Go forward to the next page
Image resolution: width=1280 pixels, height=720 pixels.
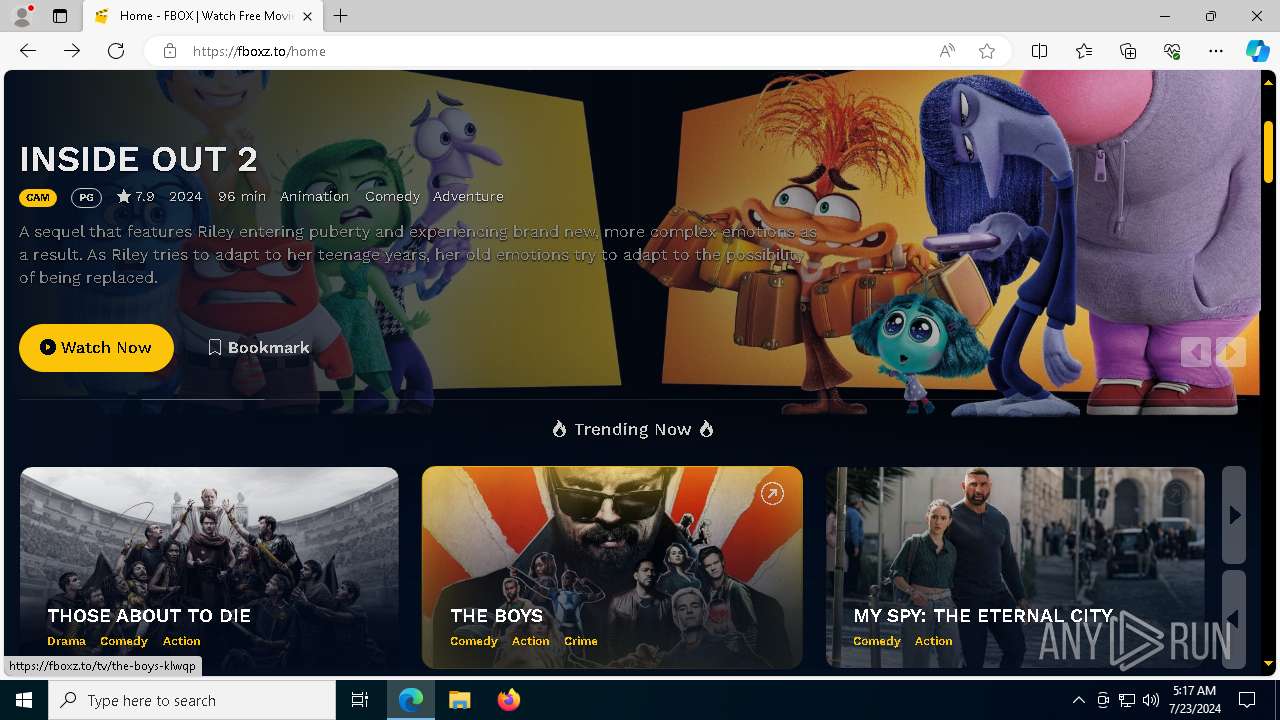[72, 51]
